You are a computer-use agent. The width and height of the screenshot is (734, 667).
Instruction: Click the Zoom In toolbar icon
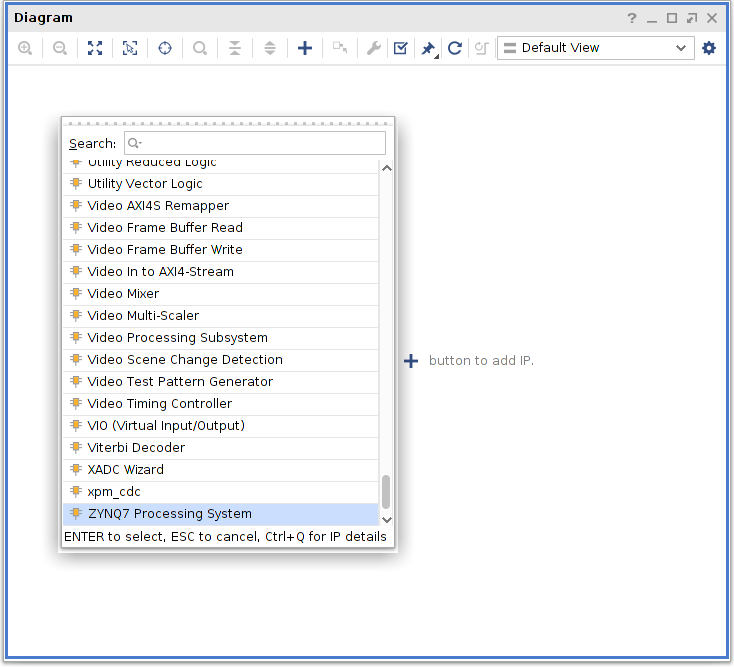(25, 48)
